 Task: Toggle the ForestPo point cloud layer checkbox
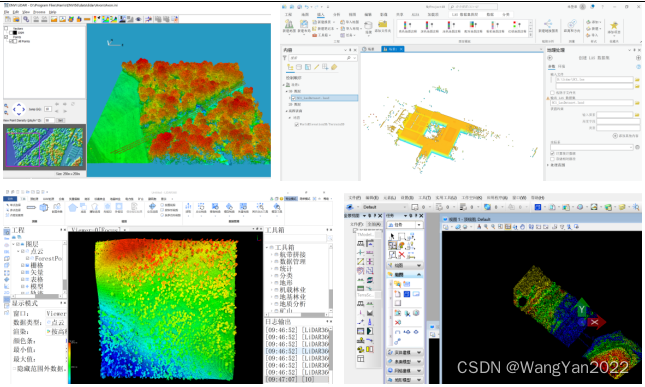(x=28, y=258)
